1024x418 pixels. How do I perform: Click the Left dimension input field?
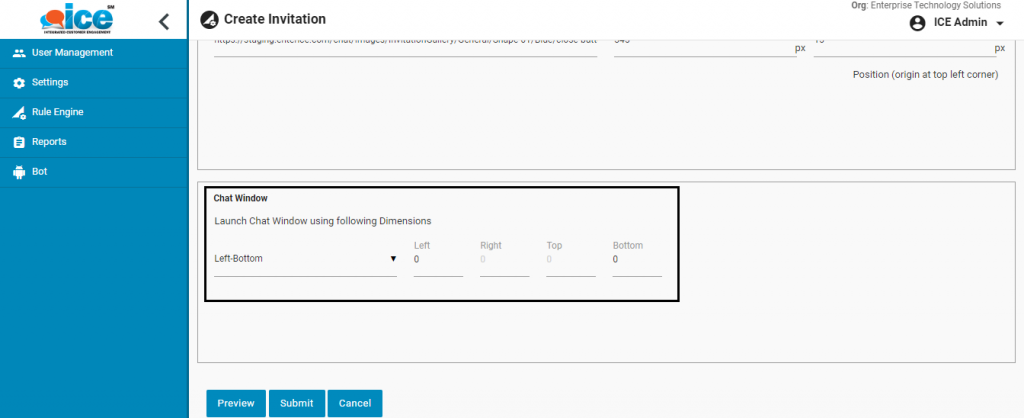(438, 260)
